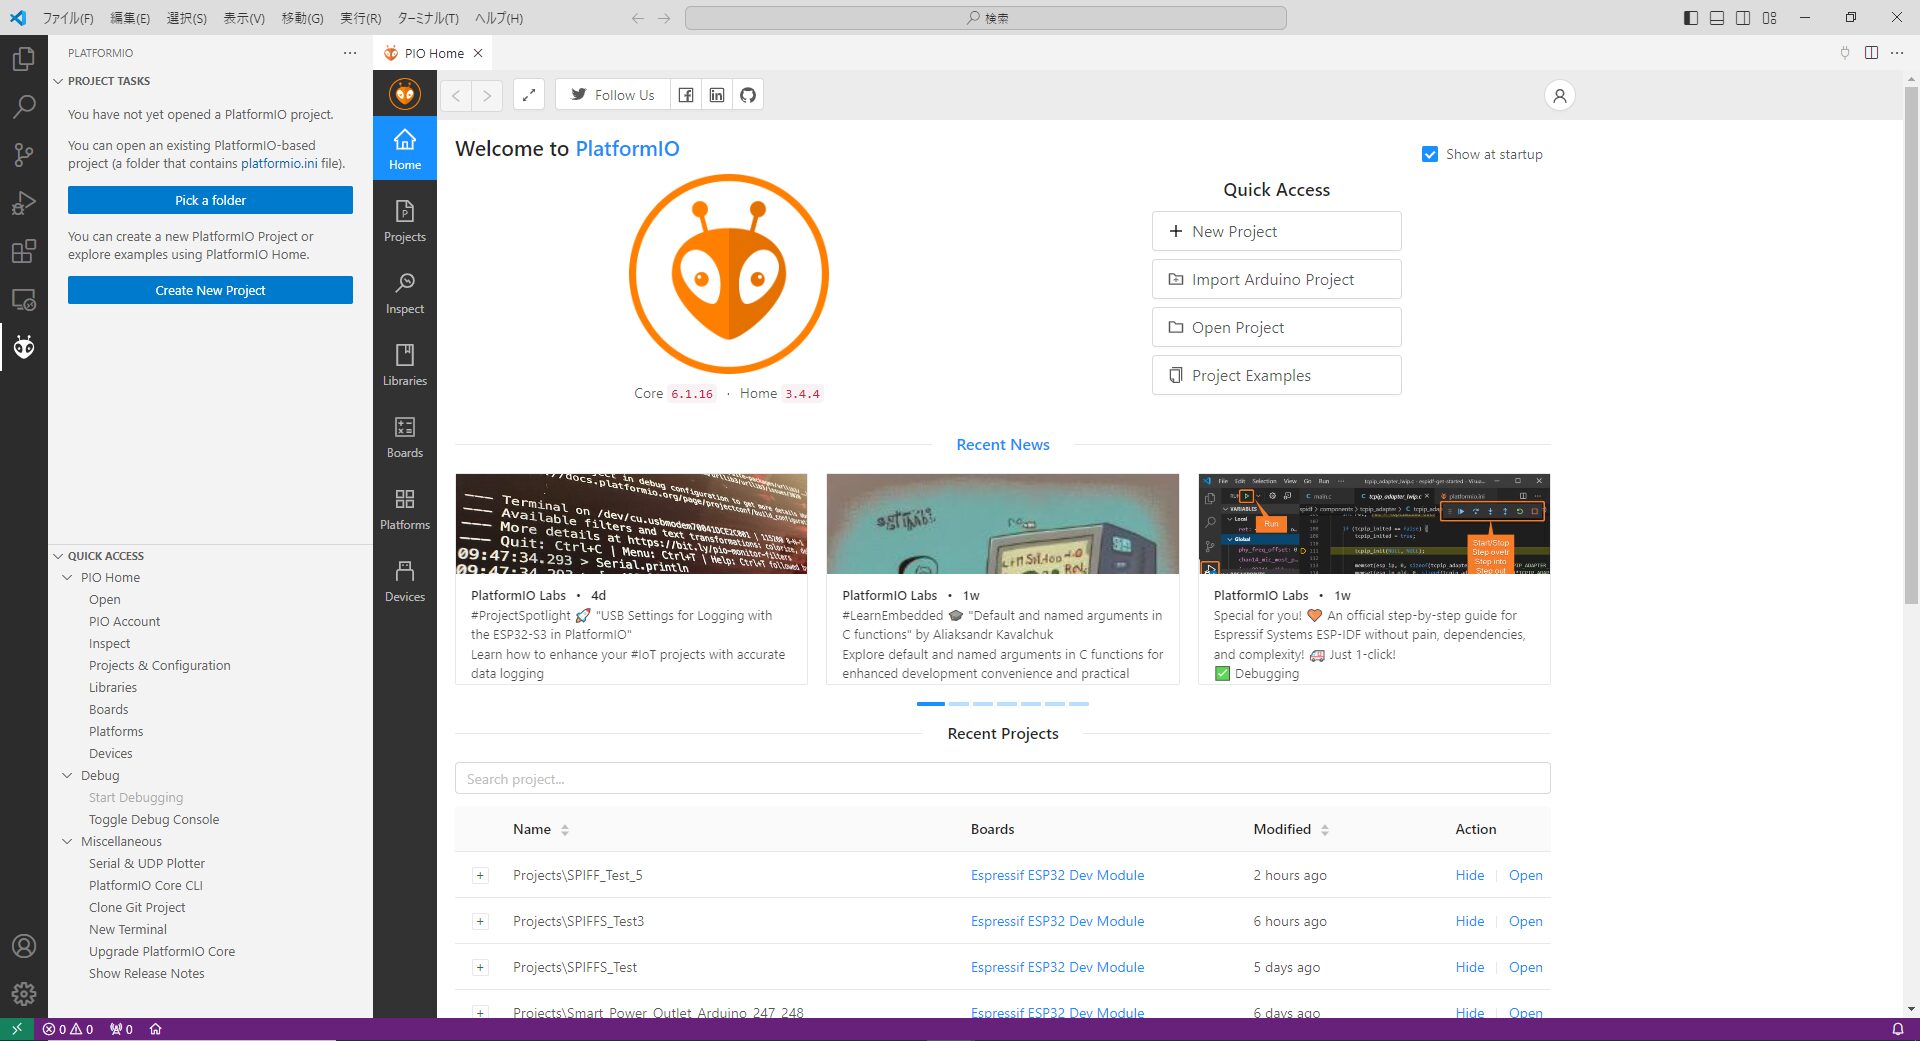
Task: Open Platforms in the PIO sidebar
Action: tap(404, 509)
